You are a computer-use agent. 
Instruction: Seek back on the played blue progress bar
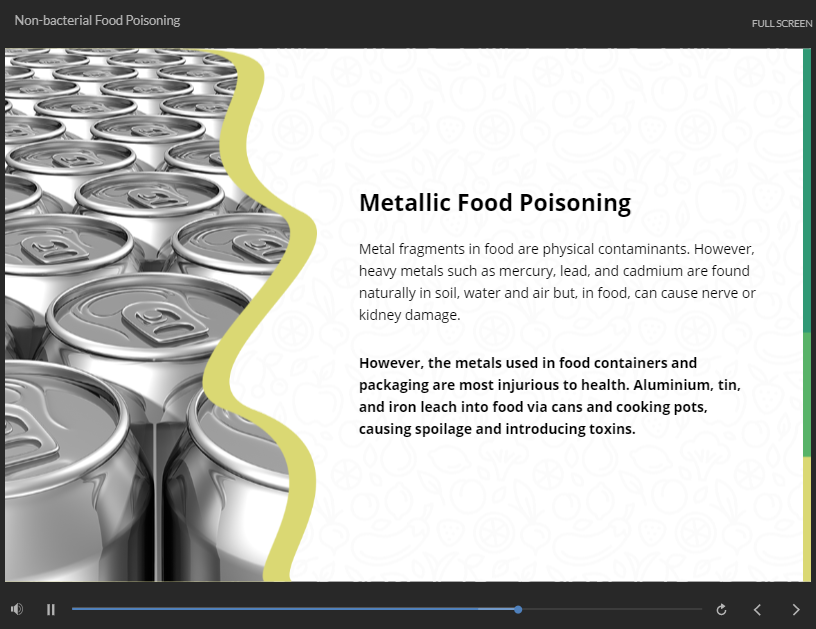click(292, 609)
